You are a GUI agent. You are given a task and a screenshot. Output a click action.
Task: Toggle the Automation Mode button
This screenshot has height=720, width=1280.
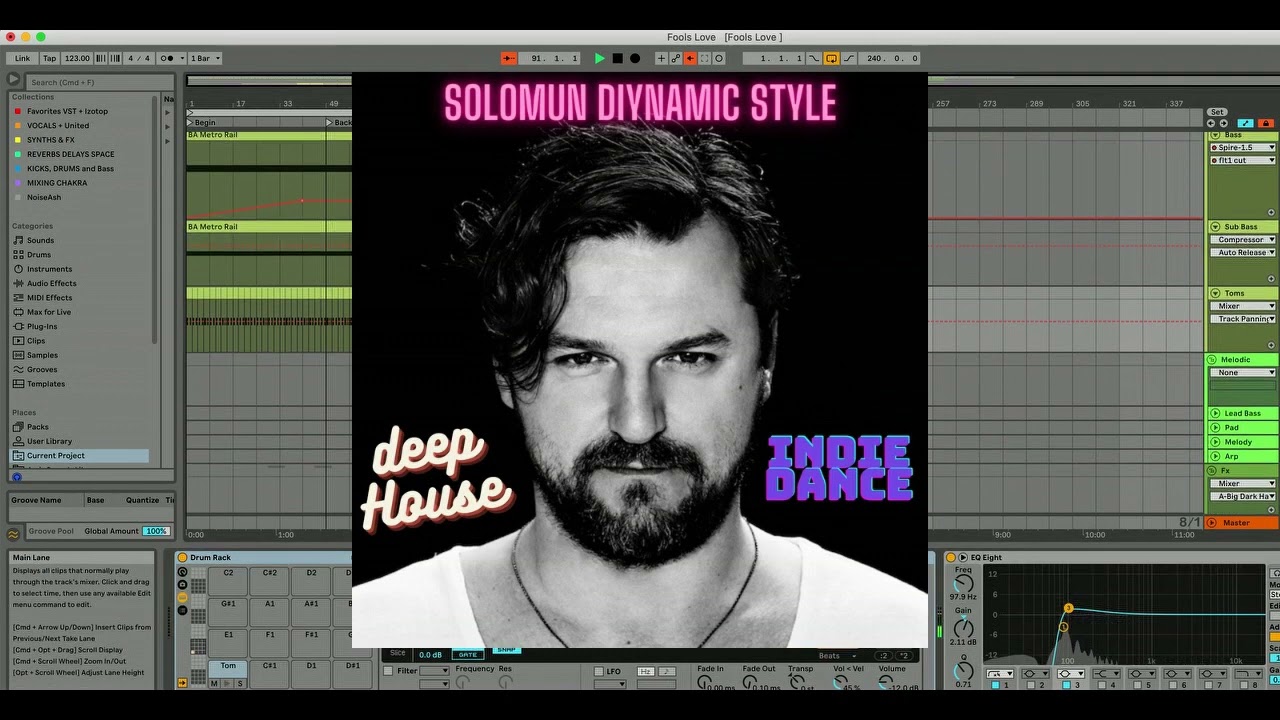[1246, 123]
